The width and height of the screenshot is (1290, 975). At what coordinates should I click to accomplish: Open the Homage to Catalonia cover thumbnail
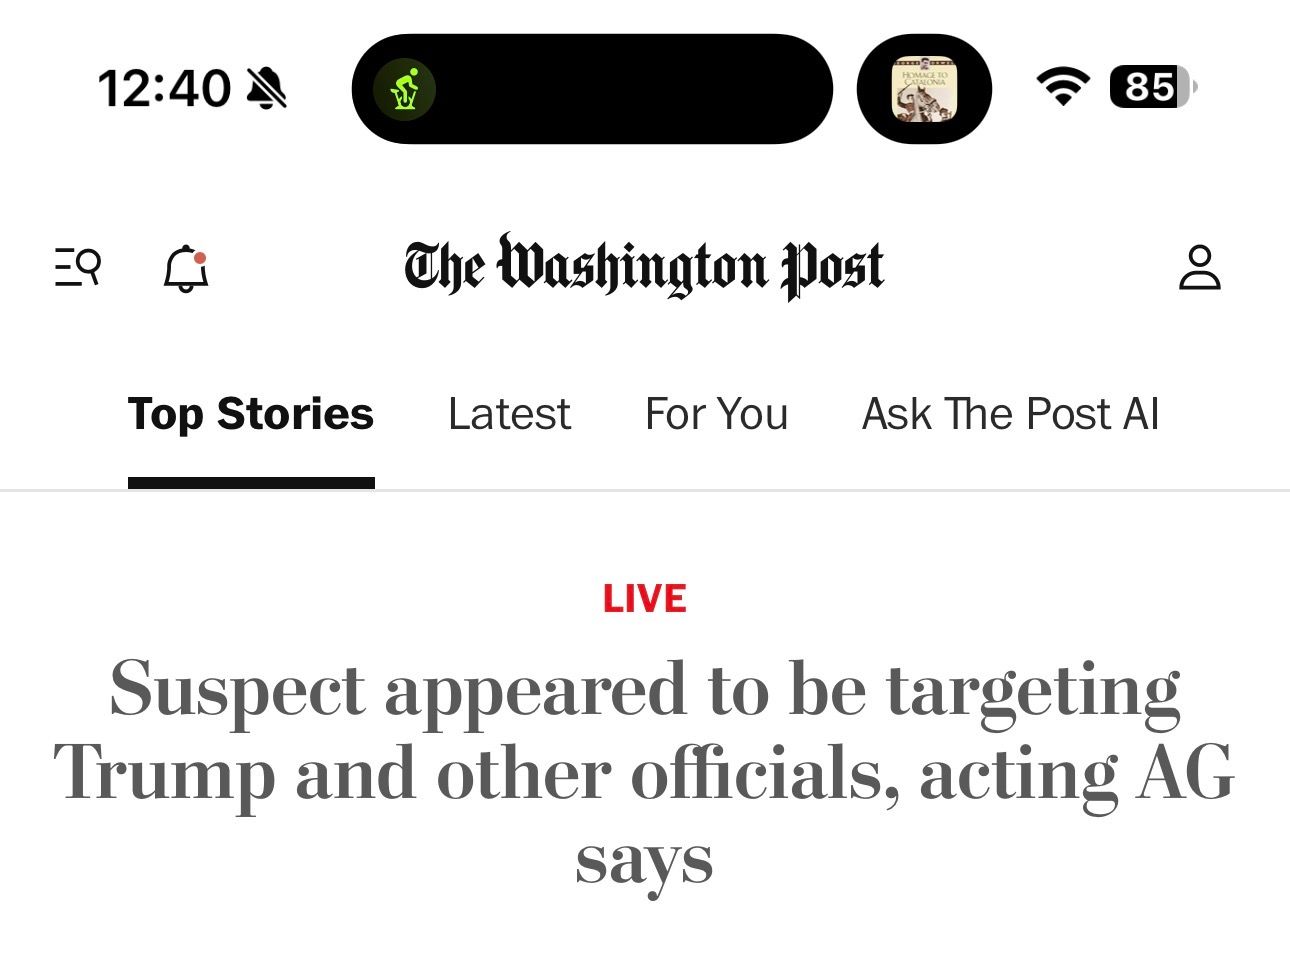tap(924, 89)
